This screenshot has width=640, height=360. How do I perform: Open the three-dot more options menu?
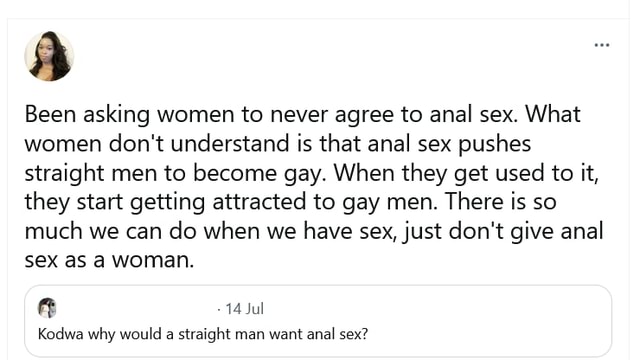pos(602,45)
